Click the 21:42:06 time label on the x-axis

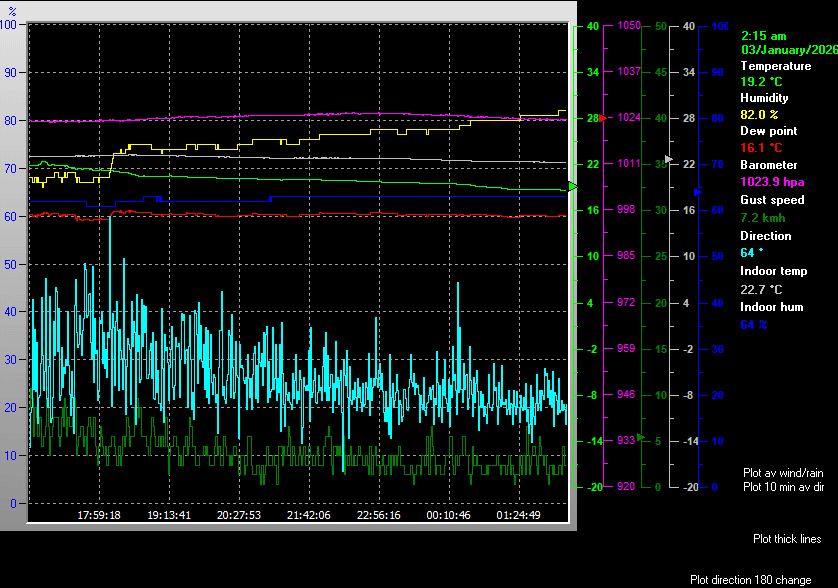308,515
